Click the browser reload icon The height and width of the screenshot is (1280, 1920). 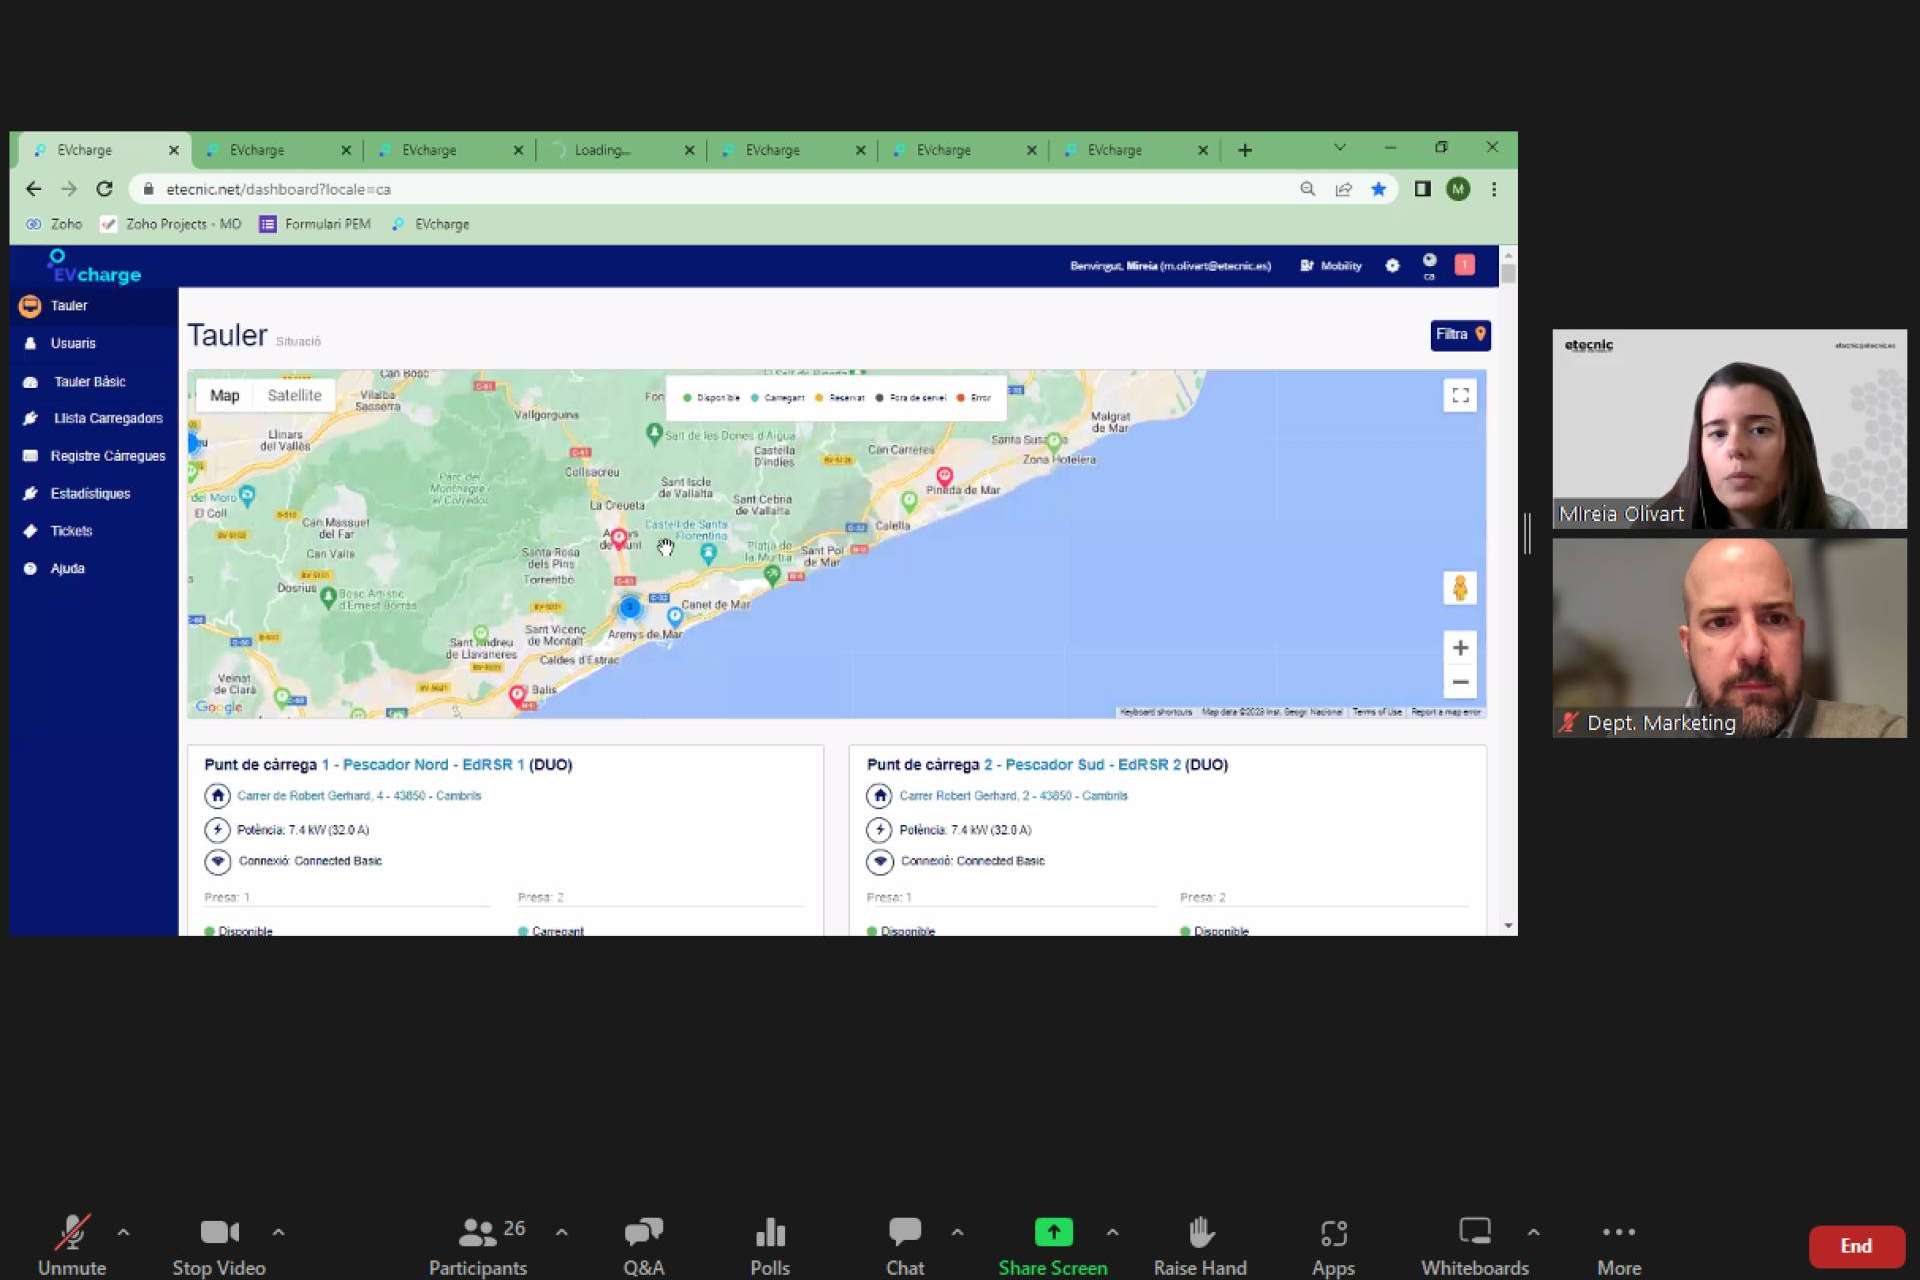click(x=104, y=189)
